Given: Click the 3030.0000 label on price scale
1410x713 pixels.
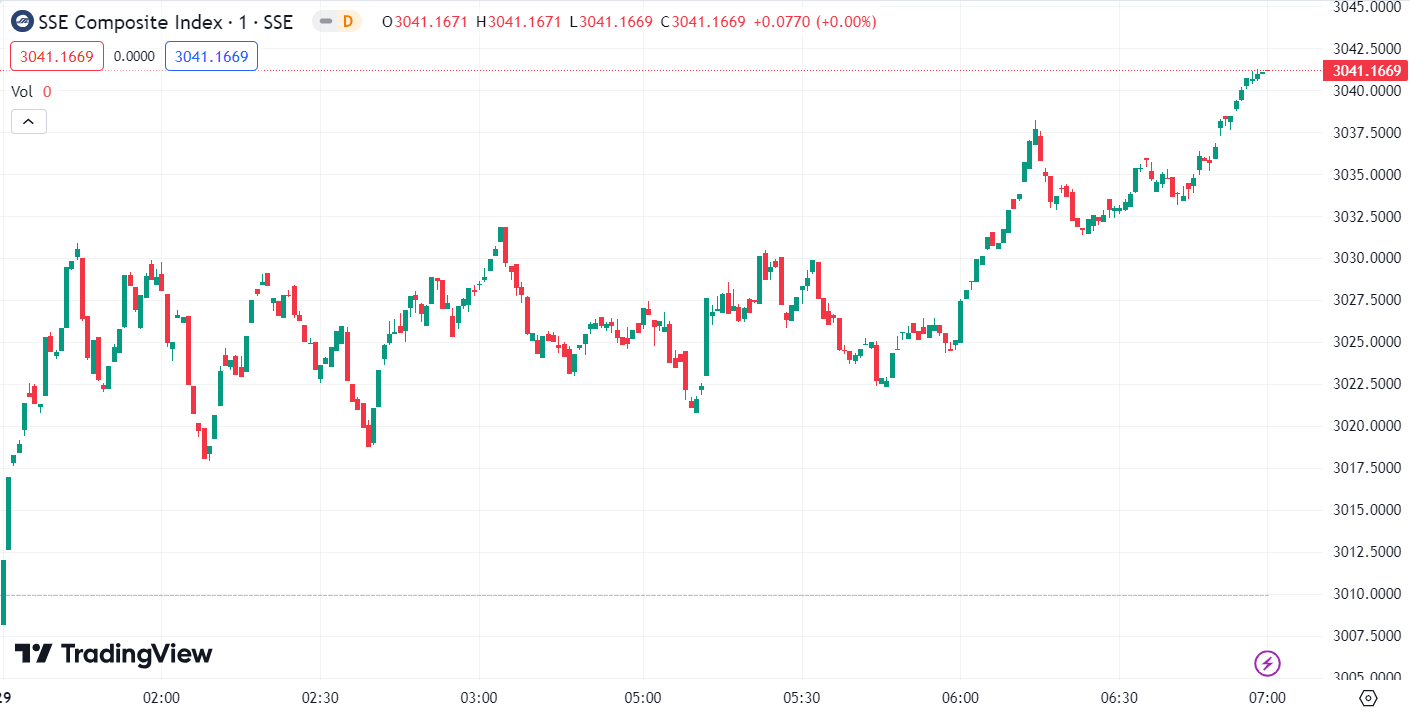Looking at the screenshot, I should [1367, 258].
